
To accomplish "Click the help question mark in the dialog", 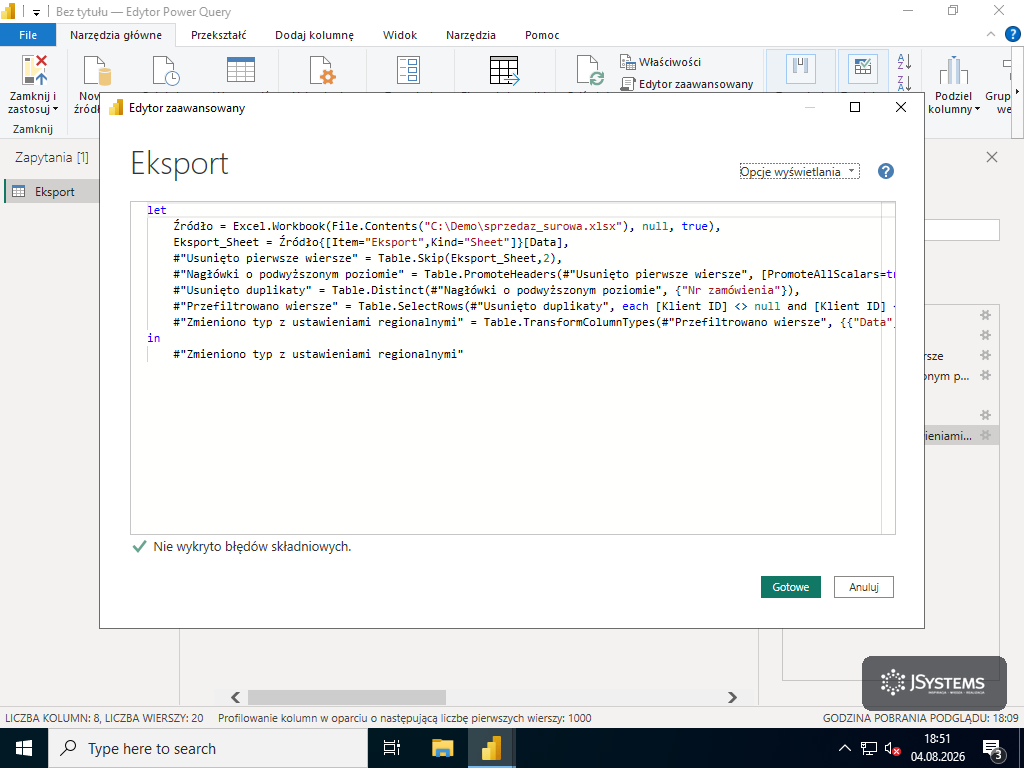I will click(x=886, y=171).
